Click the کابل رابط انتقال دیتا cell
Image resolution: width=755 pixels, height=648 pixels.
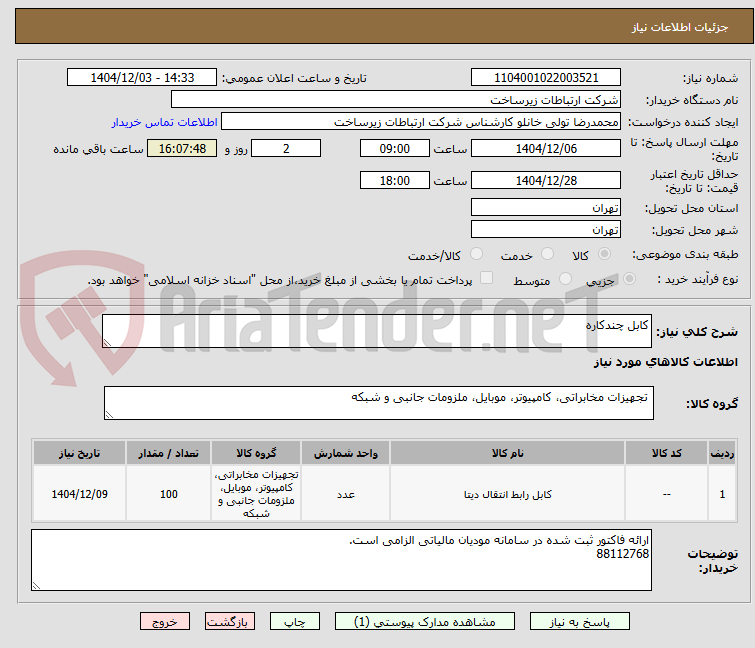(508, 494)
